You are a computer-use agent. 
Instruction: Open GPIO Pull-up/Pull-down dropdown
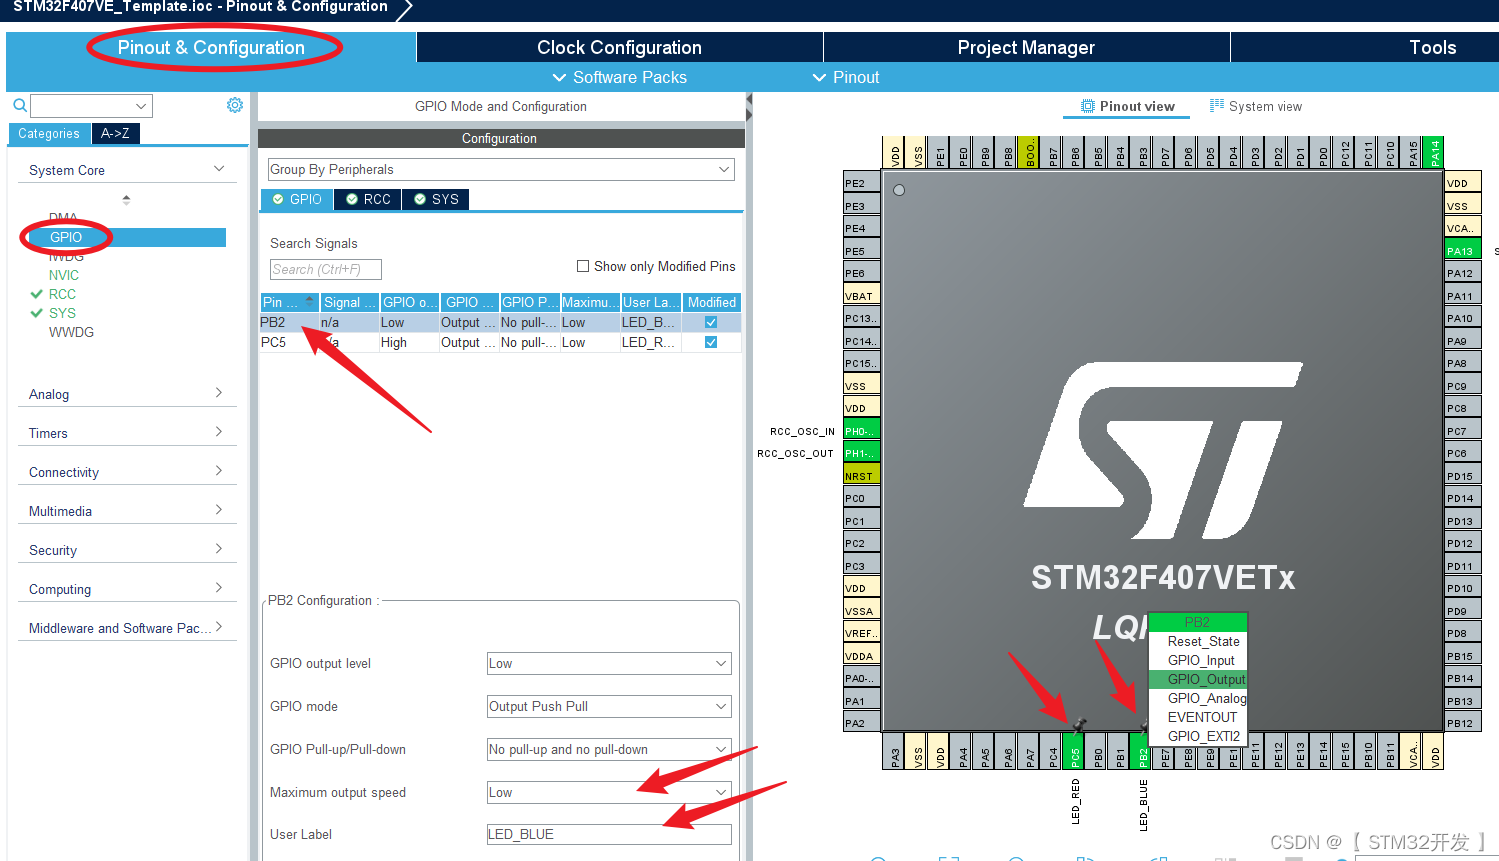[609, 749]
